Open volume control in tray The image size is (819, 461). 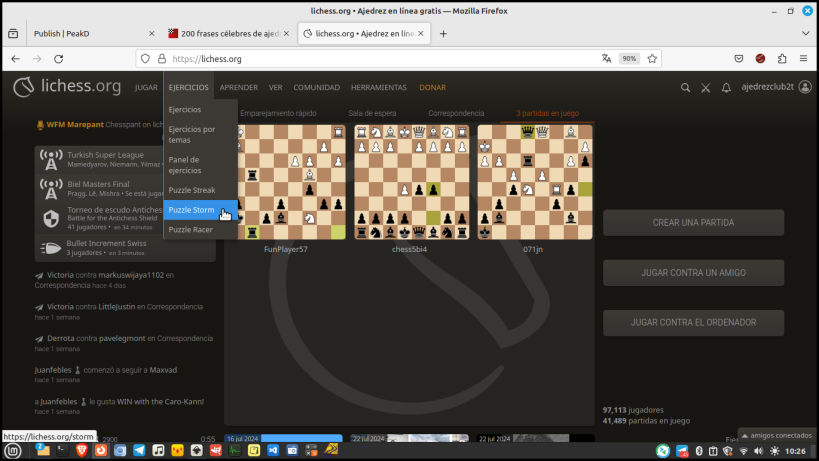point(758,451)
